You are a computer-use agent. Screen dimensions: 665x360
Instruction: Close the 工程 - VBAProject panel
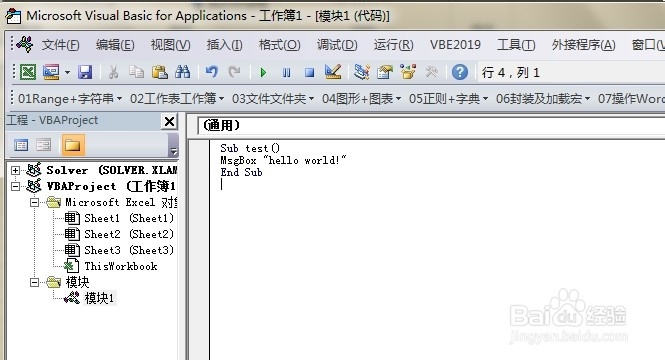169,122
